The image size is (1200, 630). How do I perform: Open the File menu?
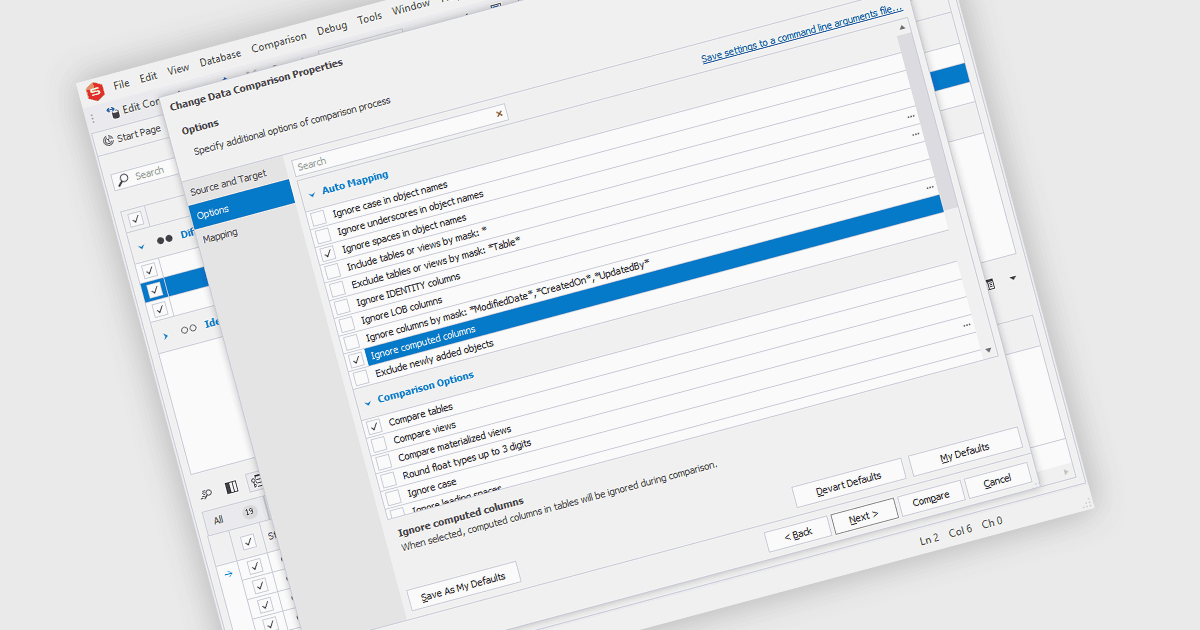(x=122, y=84)
